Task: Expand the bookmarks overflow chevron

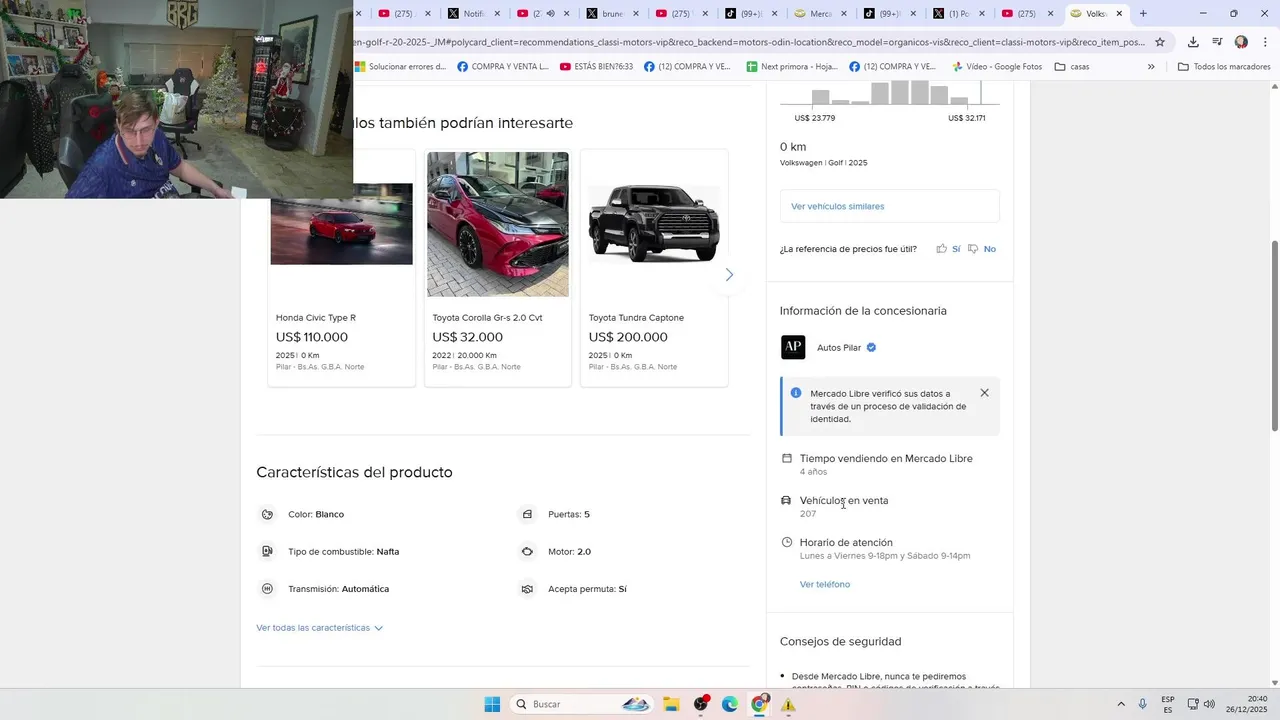Action: click(1150, 67)
